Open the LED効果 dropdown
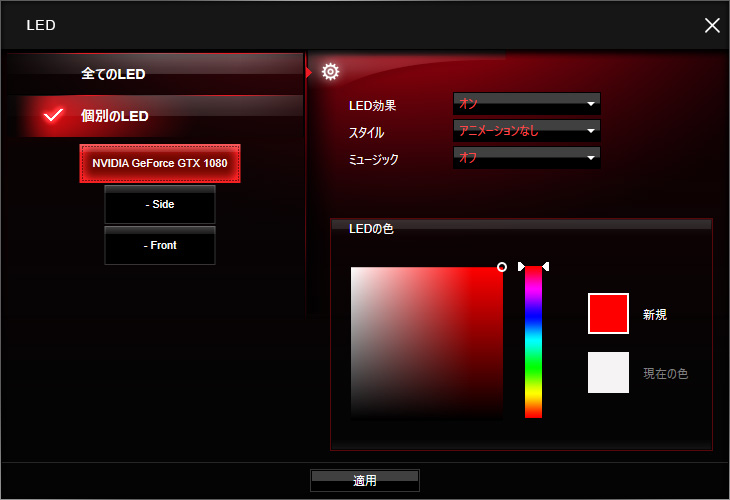The width and height of the screenshot is (730, 500). (527, 103)
